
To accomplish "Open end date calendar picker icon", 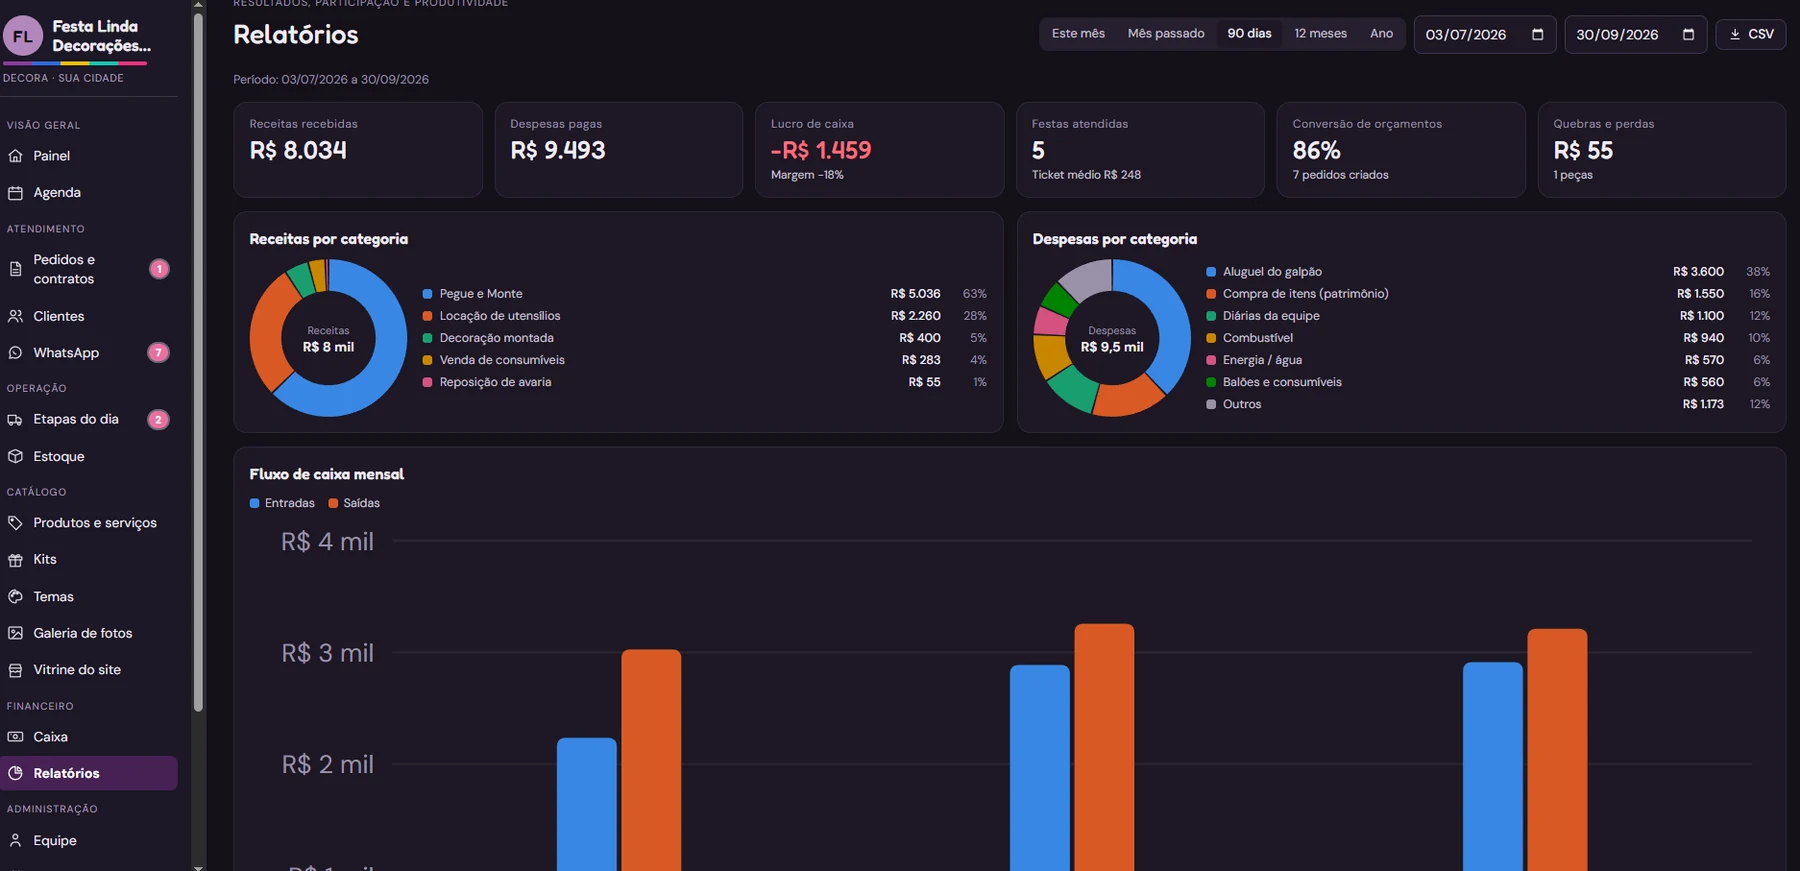I will pos(1689,34).
